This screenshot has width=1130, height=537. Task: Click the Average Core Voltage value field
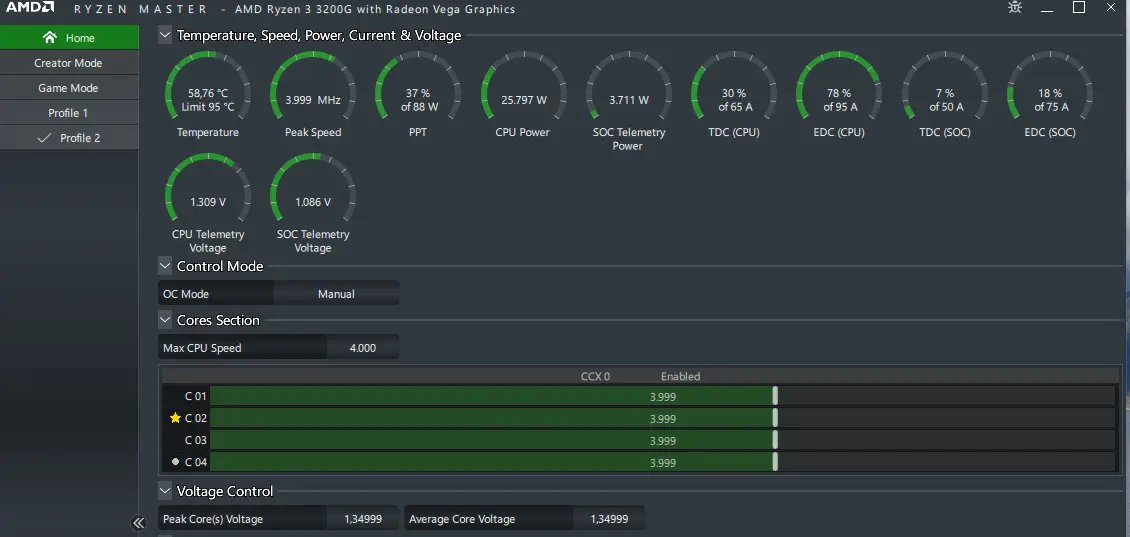tap(609, 518)
